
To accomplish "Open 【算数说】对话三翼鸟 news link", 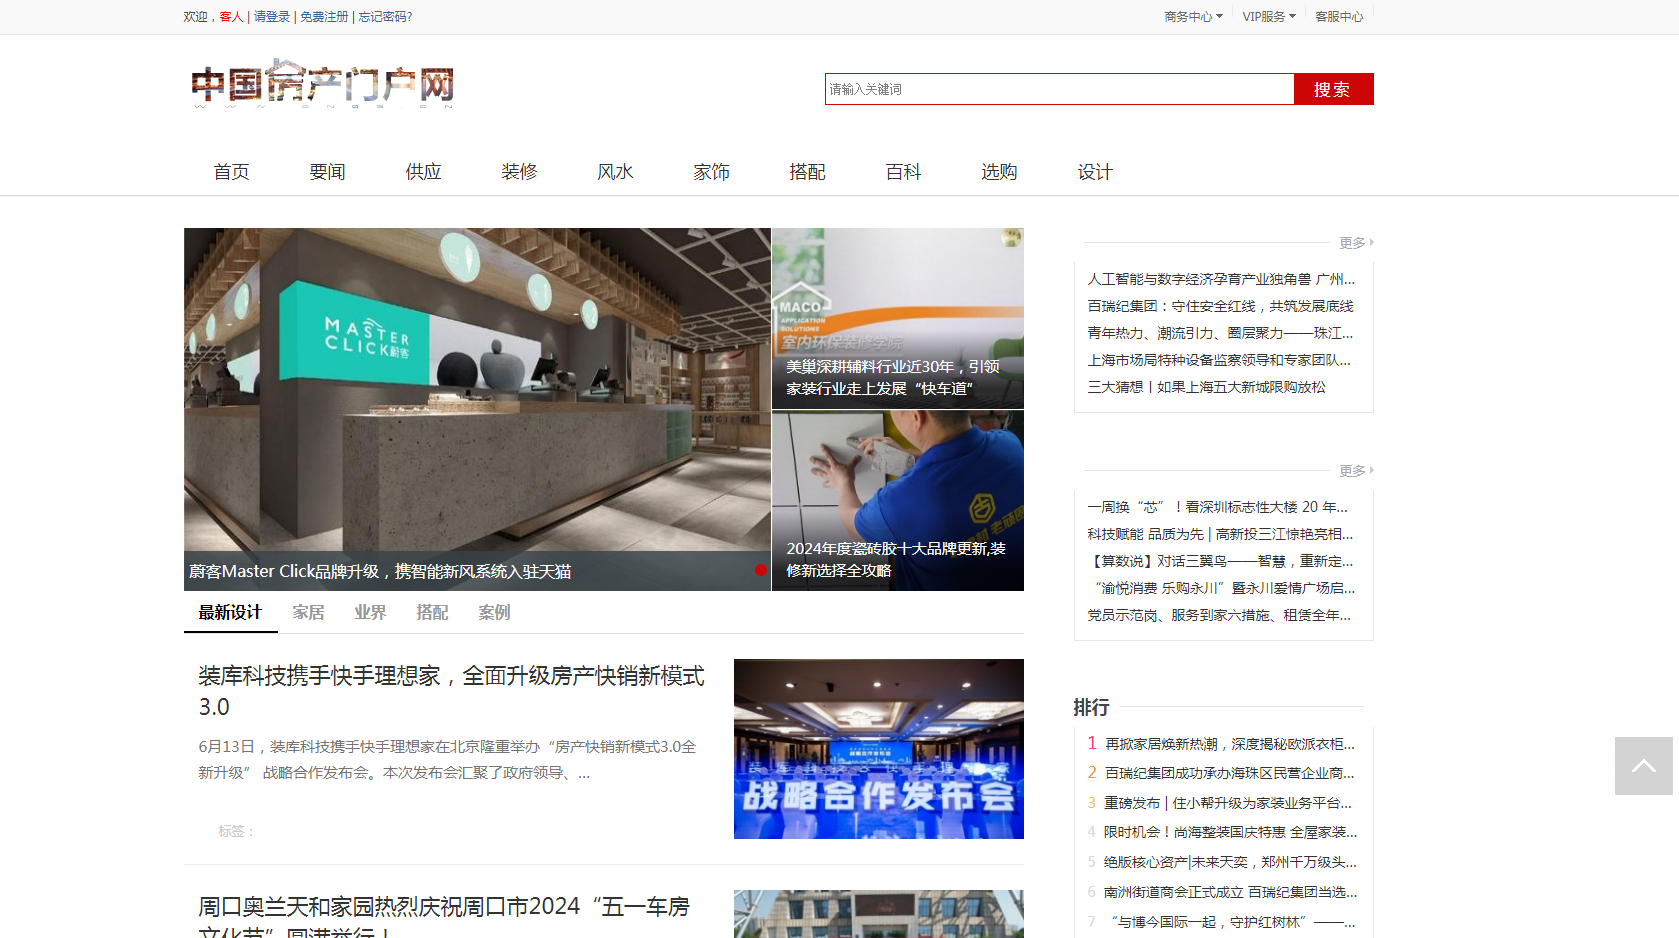I will [x=1220, y=561].
